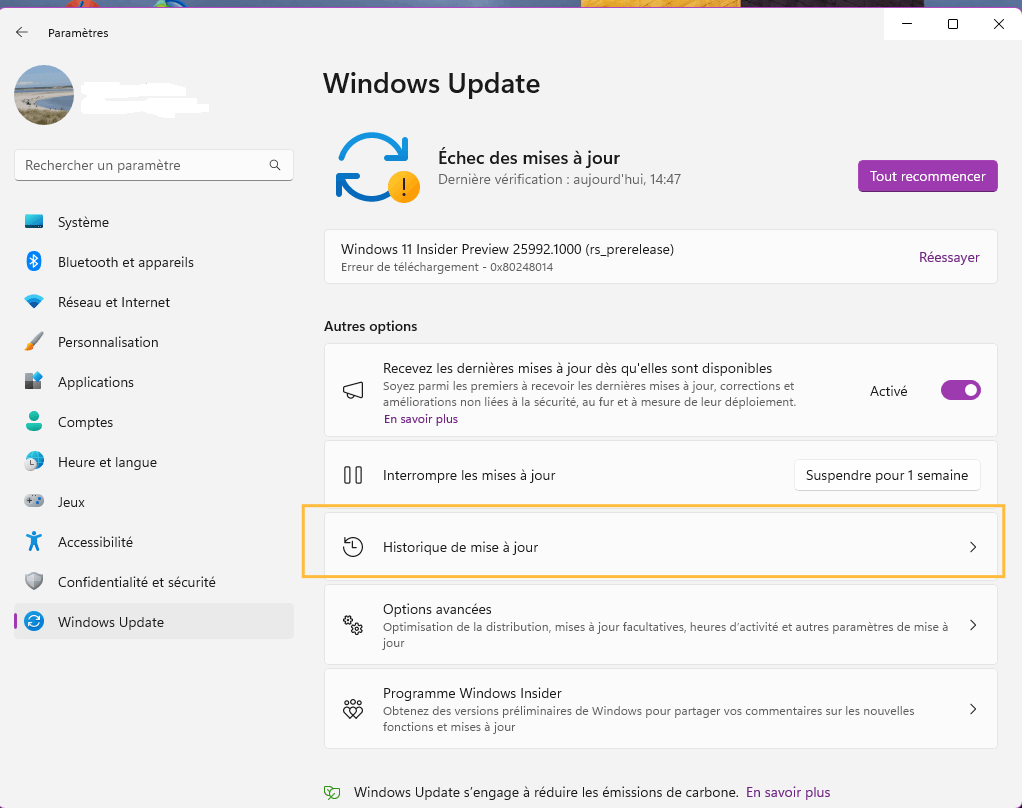Open the Système settings category

(154, 222)
